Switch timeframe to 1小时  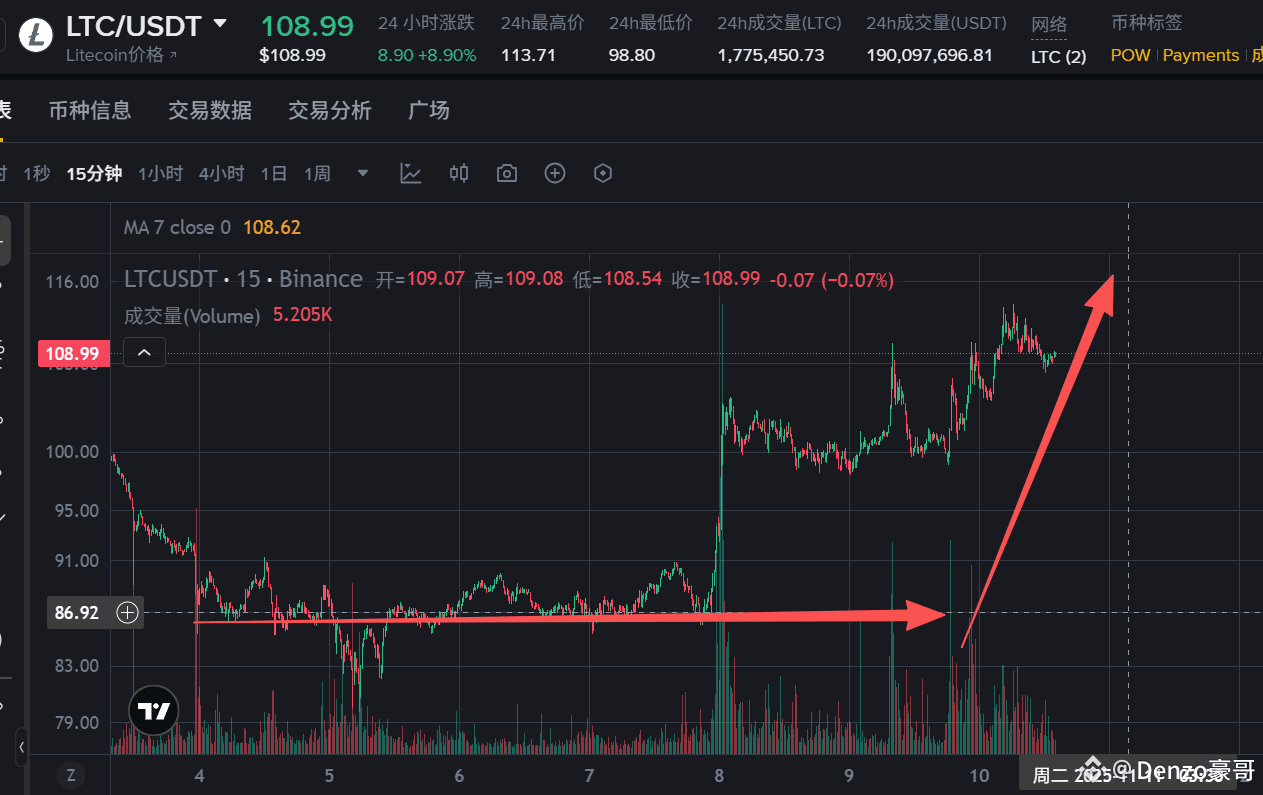click(x=159, y=173)
